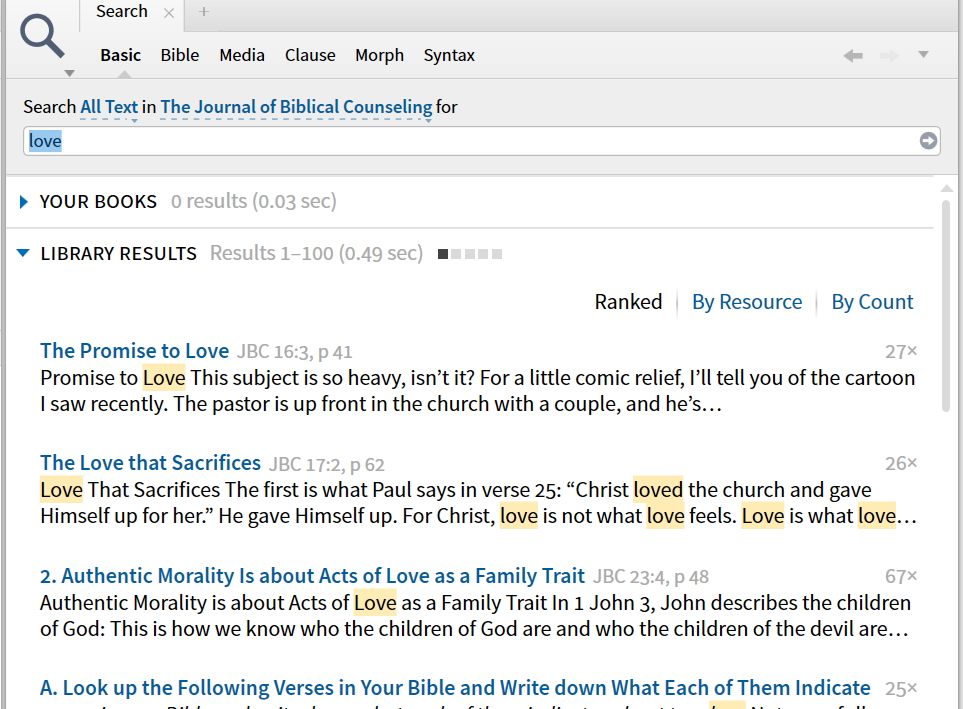Viewport: 963px width, 709px height.
Task: Click the search input containing love
Action: click(470, 141)
